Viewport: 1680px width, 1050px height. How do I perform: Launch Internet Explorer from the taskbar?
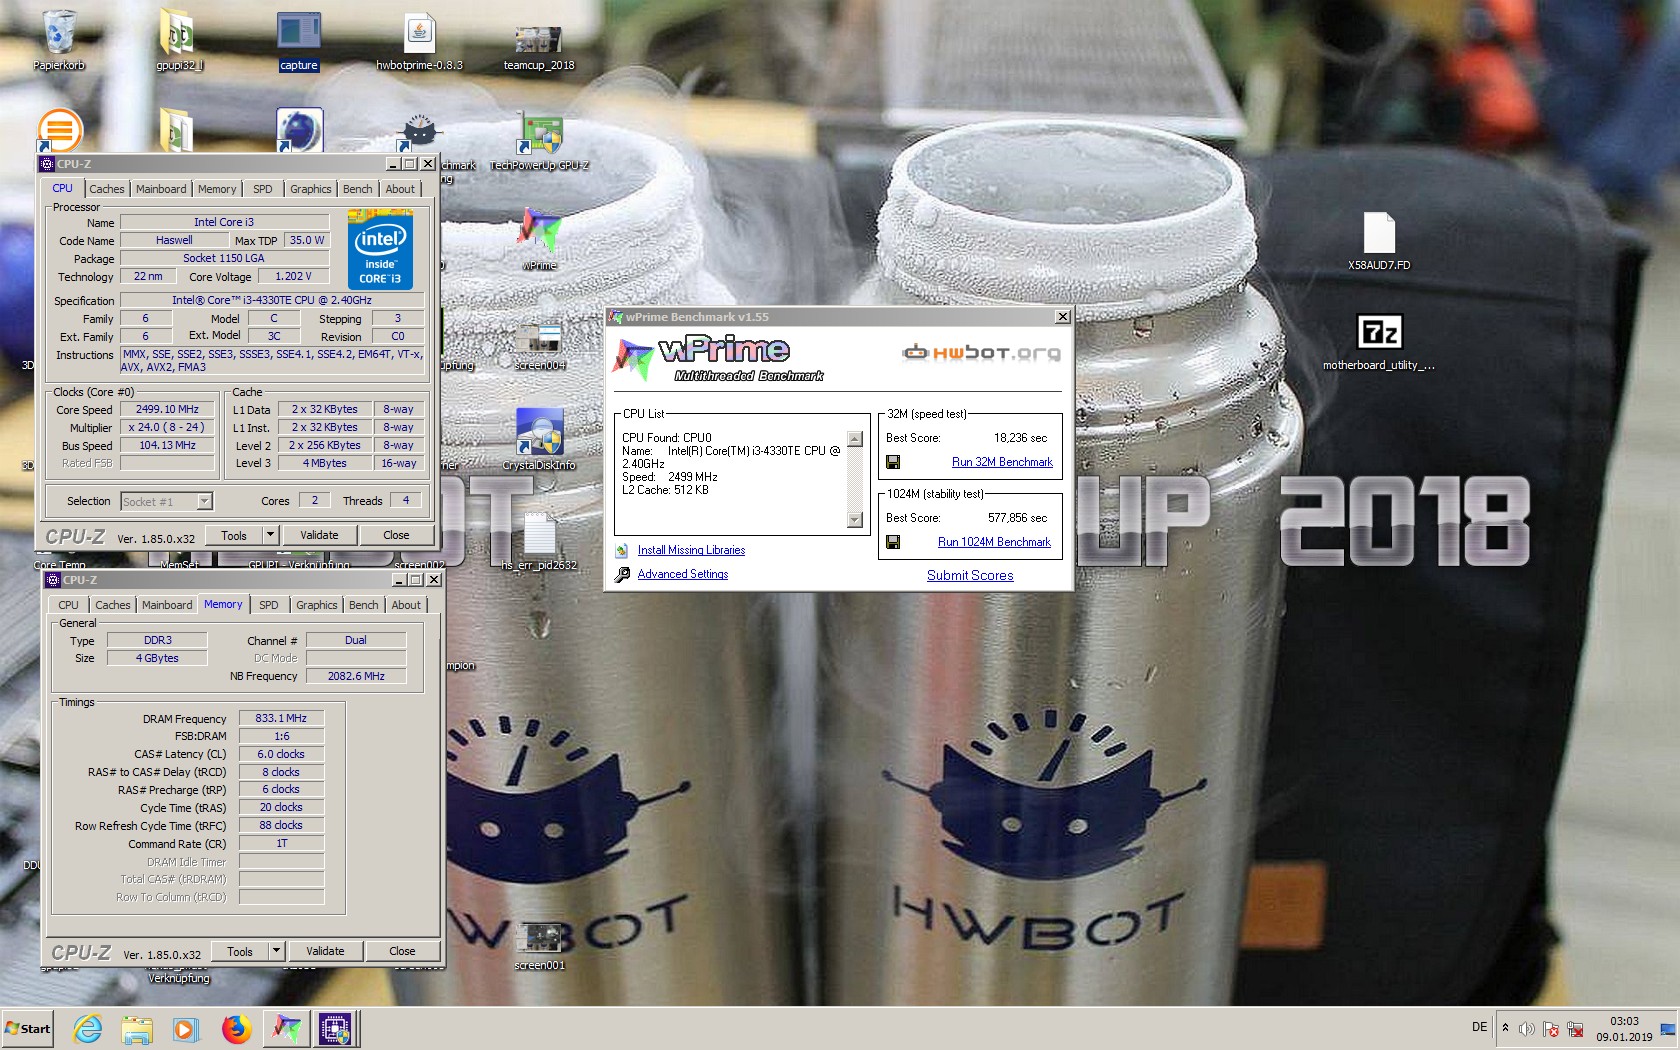click(x=88, y=1028)
